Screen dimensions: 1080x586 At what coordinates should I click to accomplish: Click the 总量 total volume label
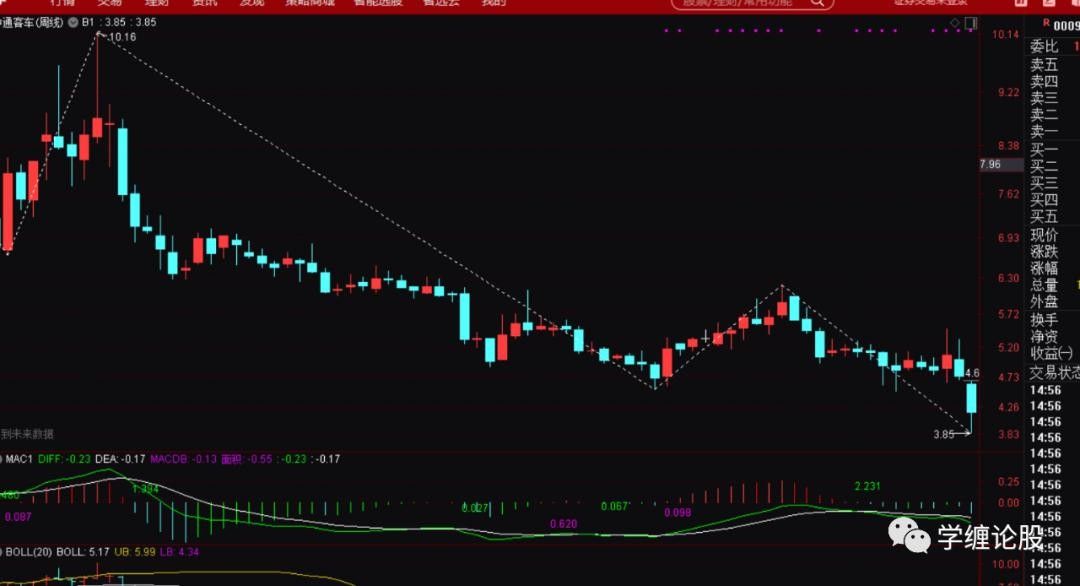coord(1044,285)
